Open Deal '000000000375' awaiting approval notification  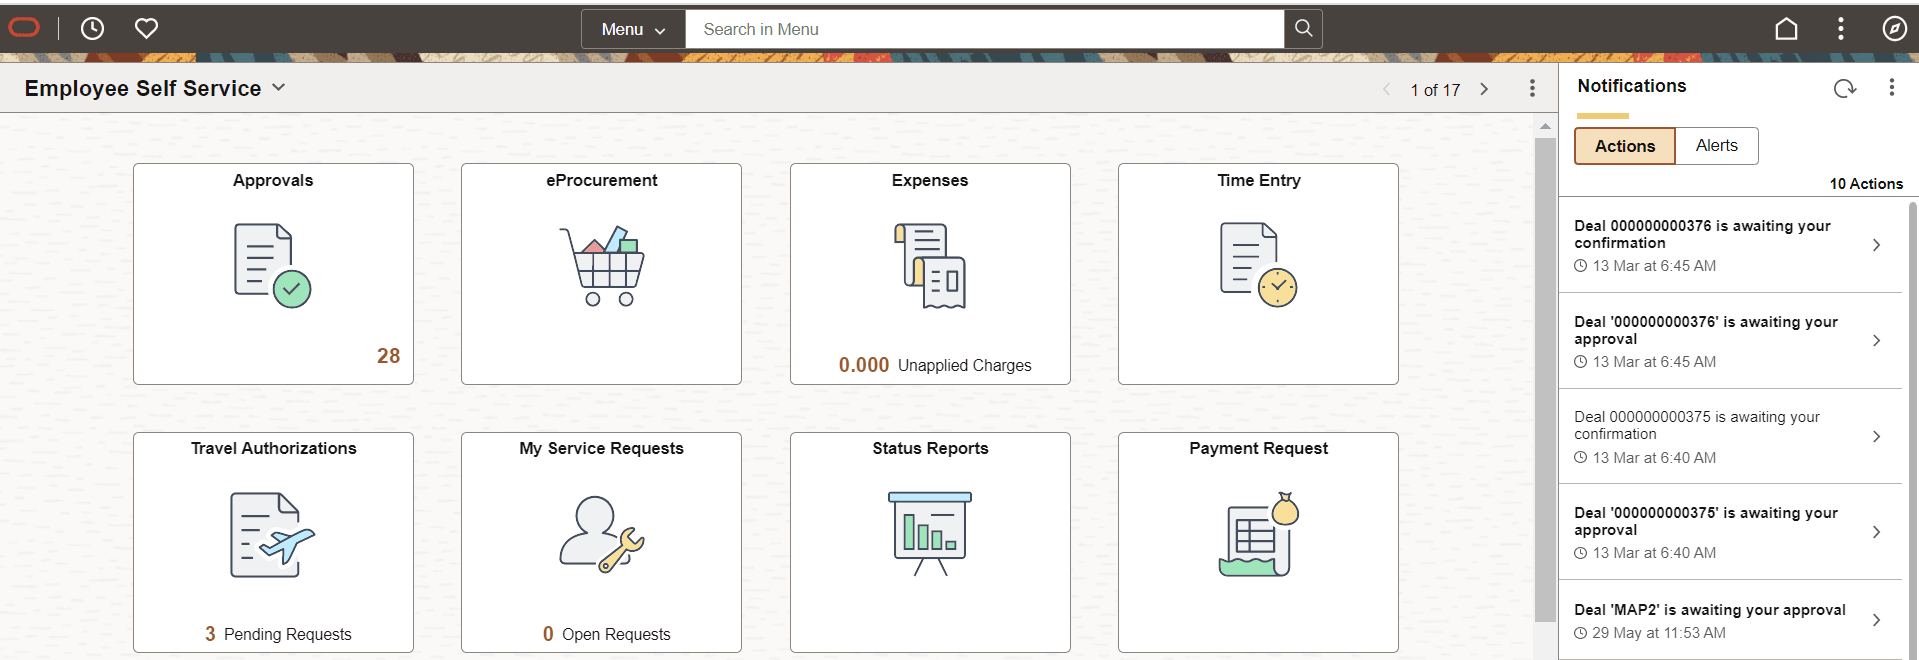click(1730, 532)
